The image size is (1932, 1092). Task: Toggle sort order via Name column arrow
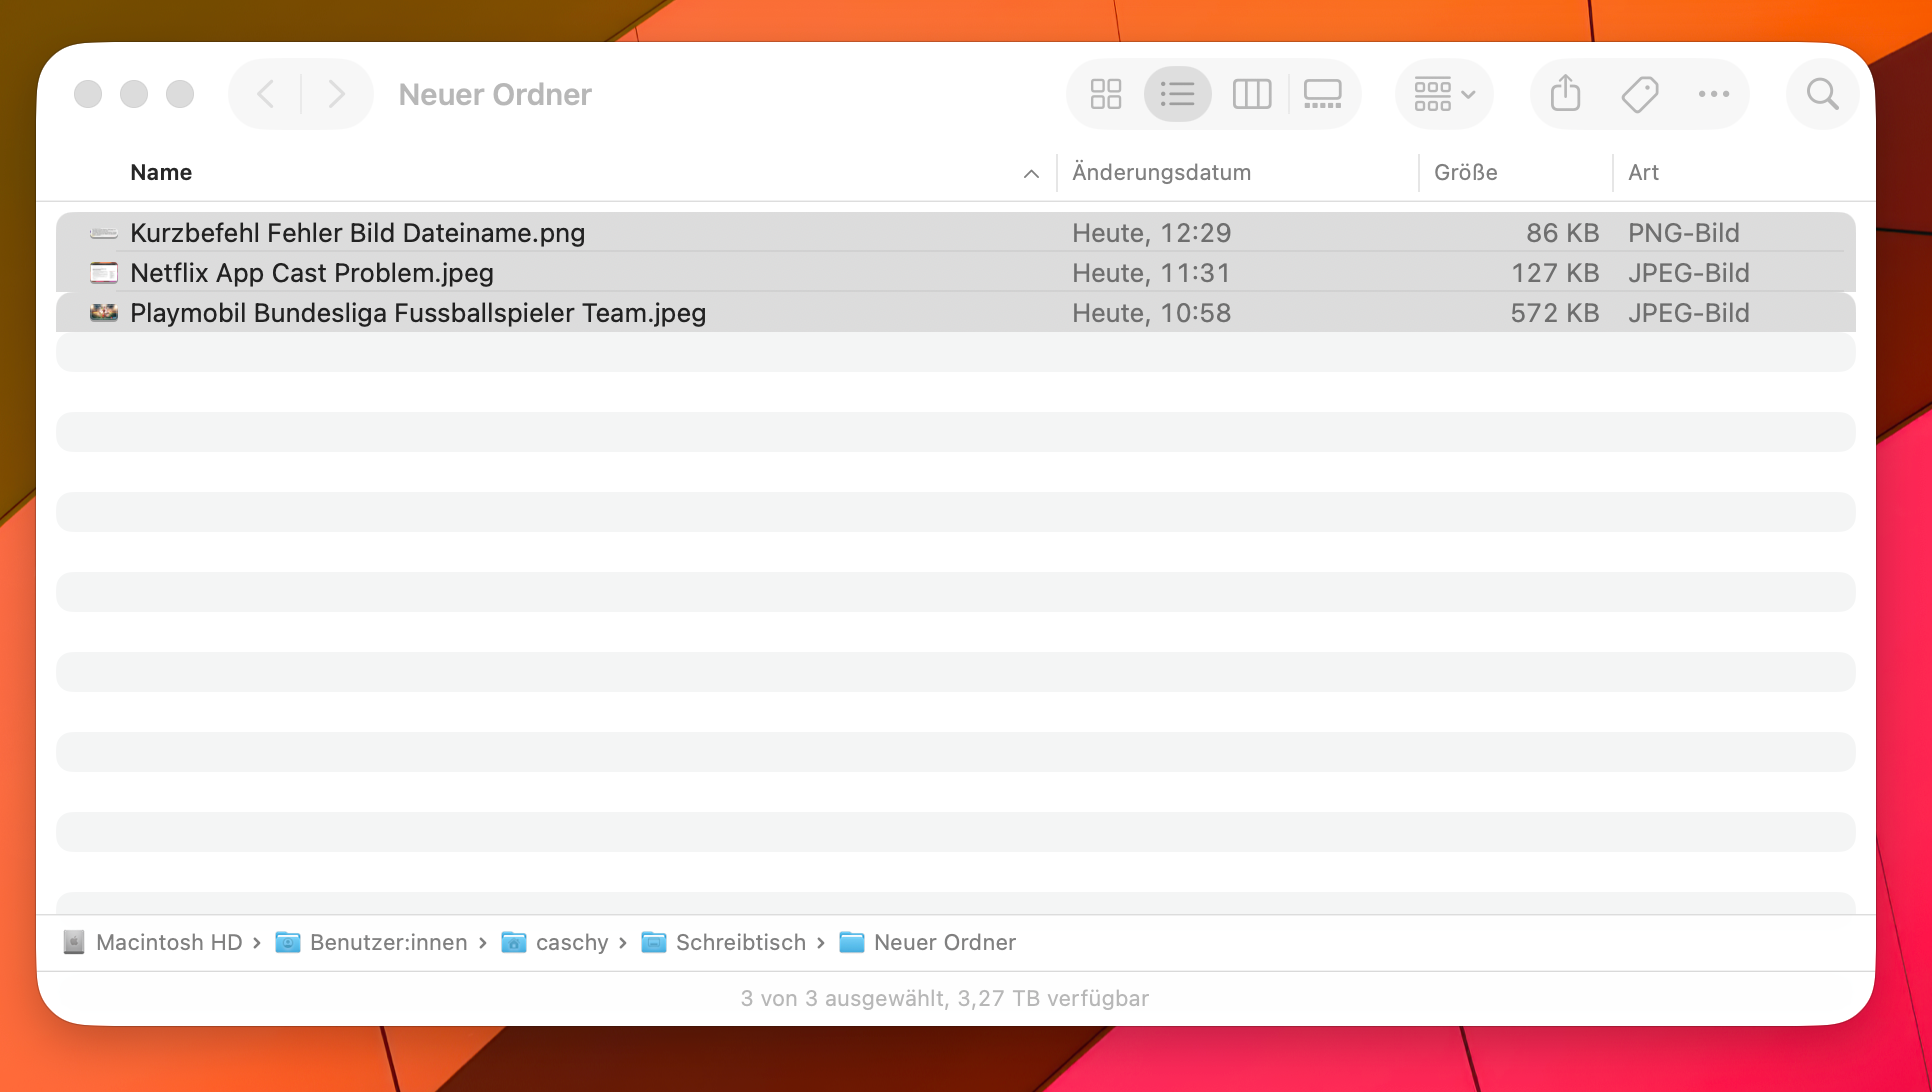tap(1031, 173)
